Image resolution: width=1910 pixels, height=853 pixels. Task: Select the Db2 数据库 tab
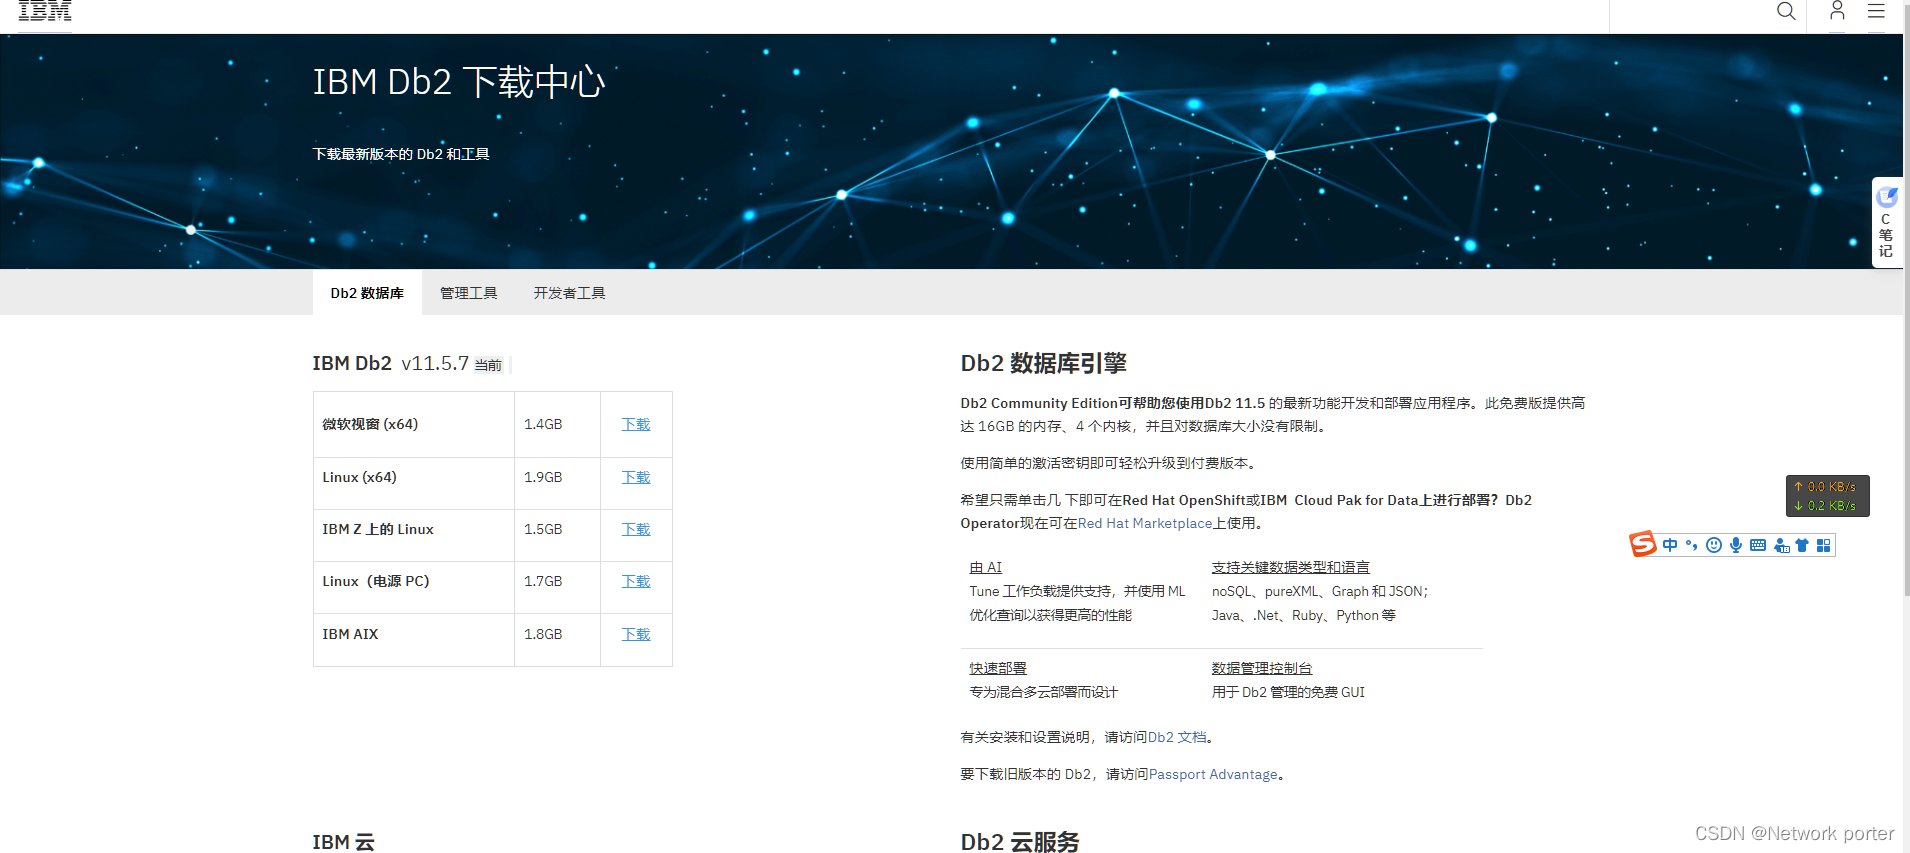click(x=367, y=293)
